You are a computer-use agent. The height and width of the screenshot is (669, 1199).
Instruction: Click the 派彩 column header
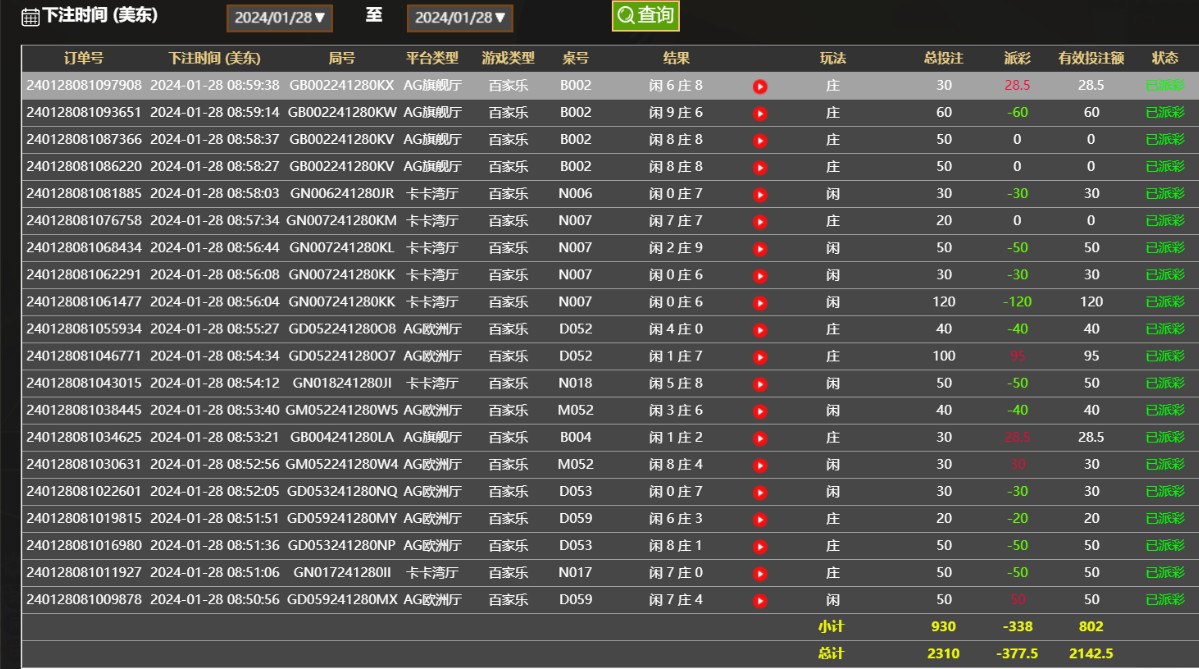1017,59
